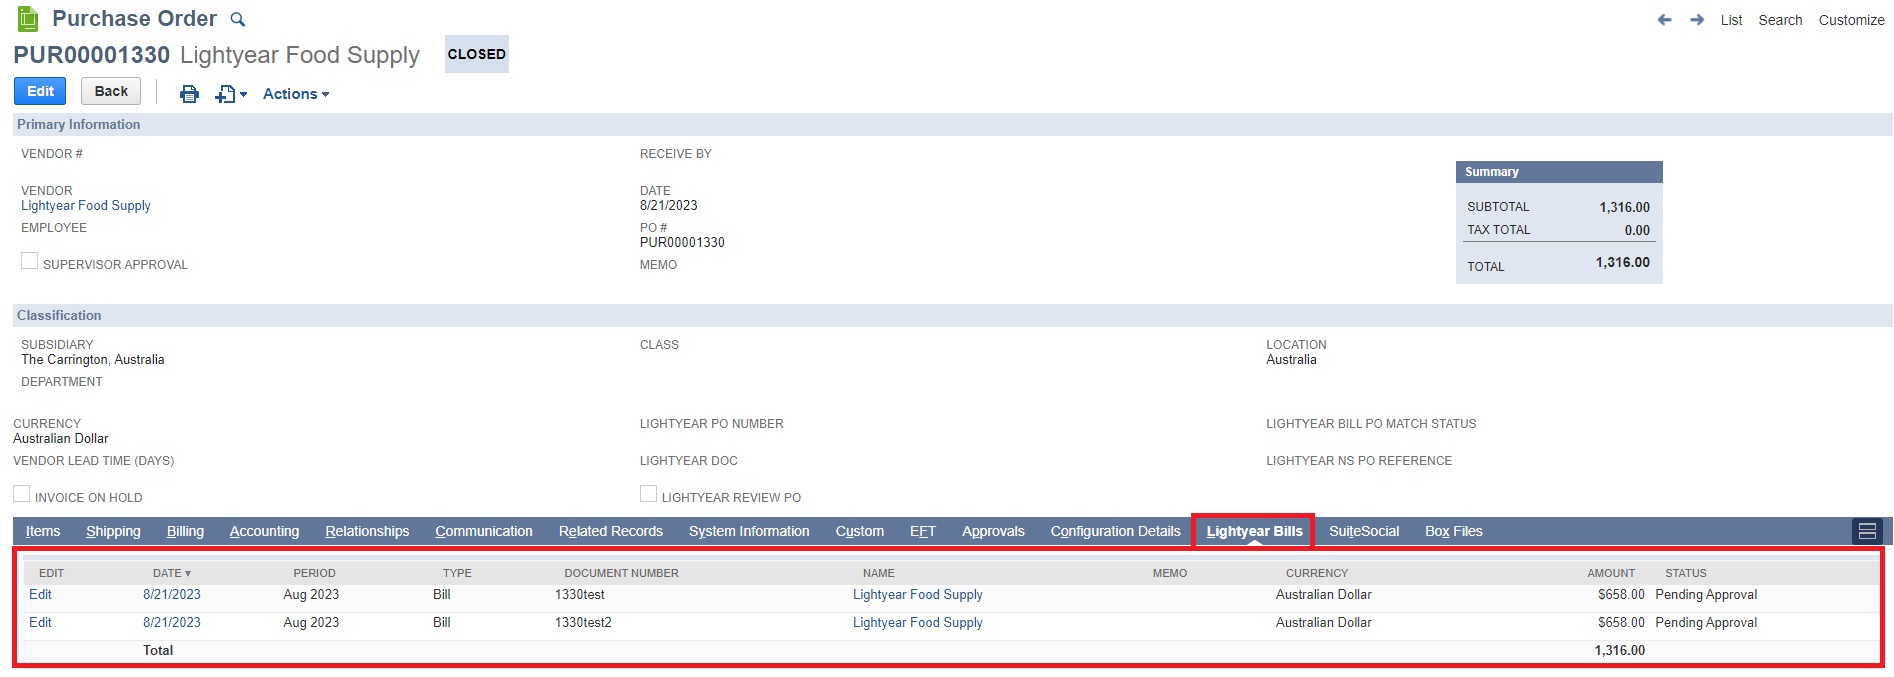Image resolution: width=1894 pixels, height=677 pixels.
Task: Click the CLOSED status badge
Action: click(477, 54)
